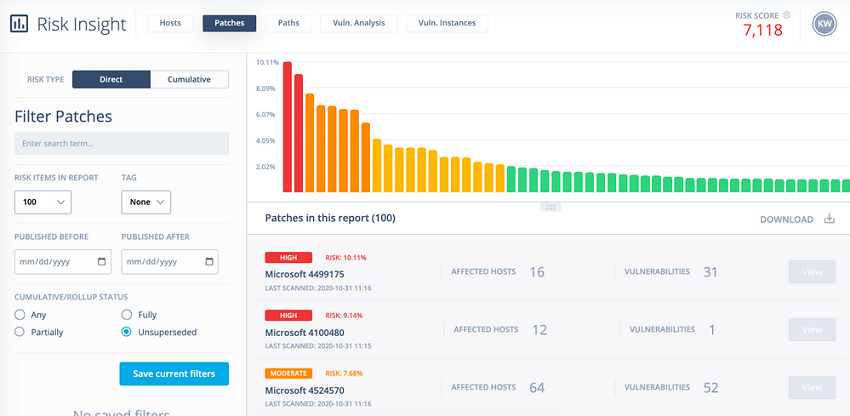Click Save current filters button
Screen dimensions: 850x416
click(x=174, y=374)
